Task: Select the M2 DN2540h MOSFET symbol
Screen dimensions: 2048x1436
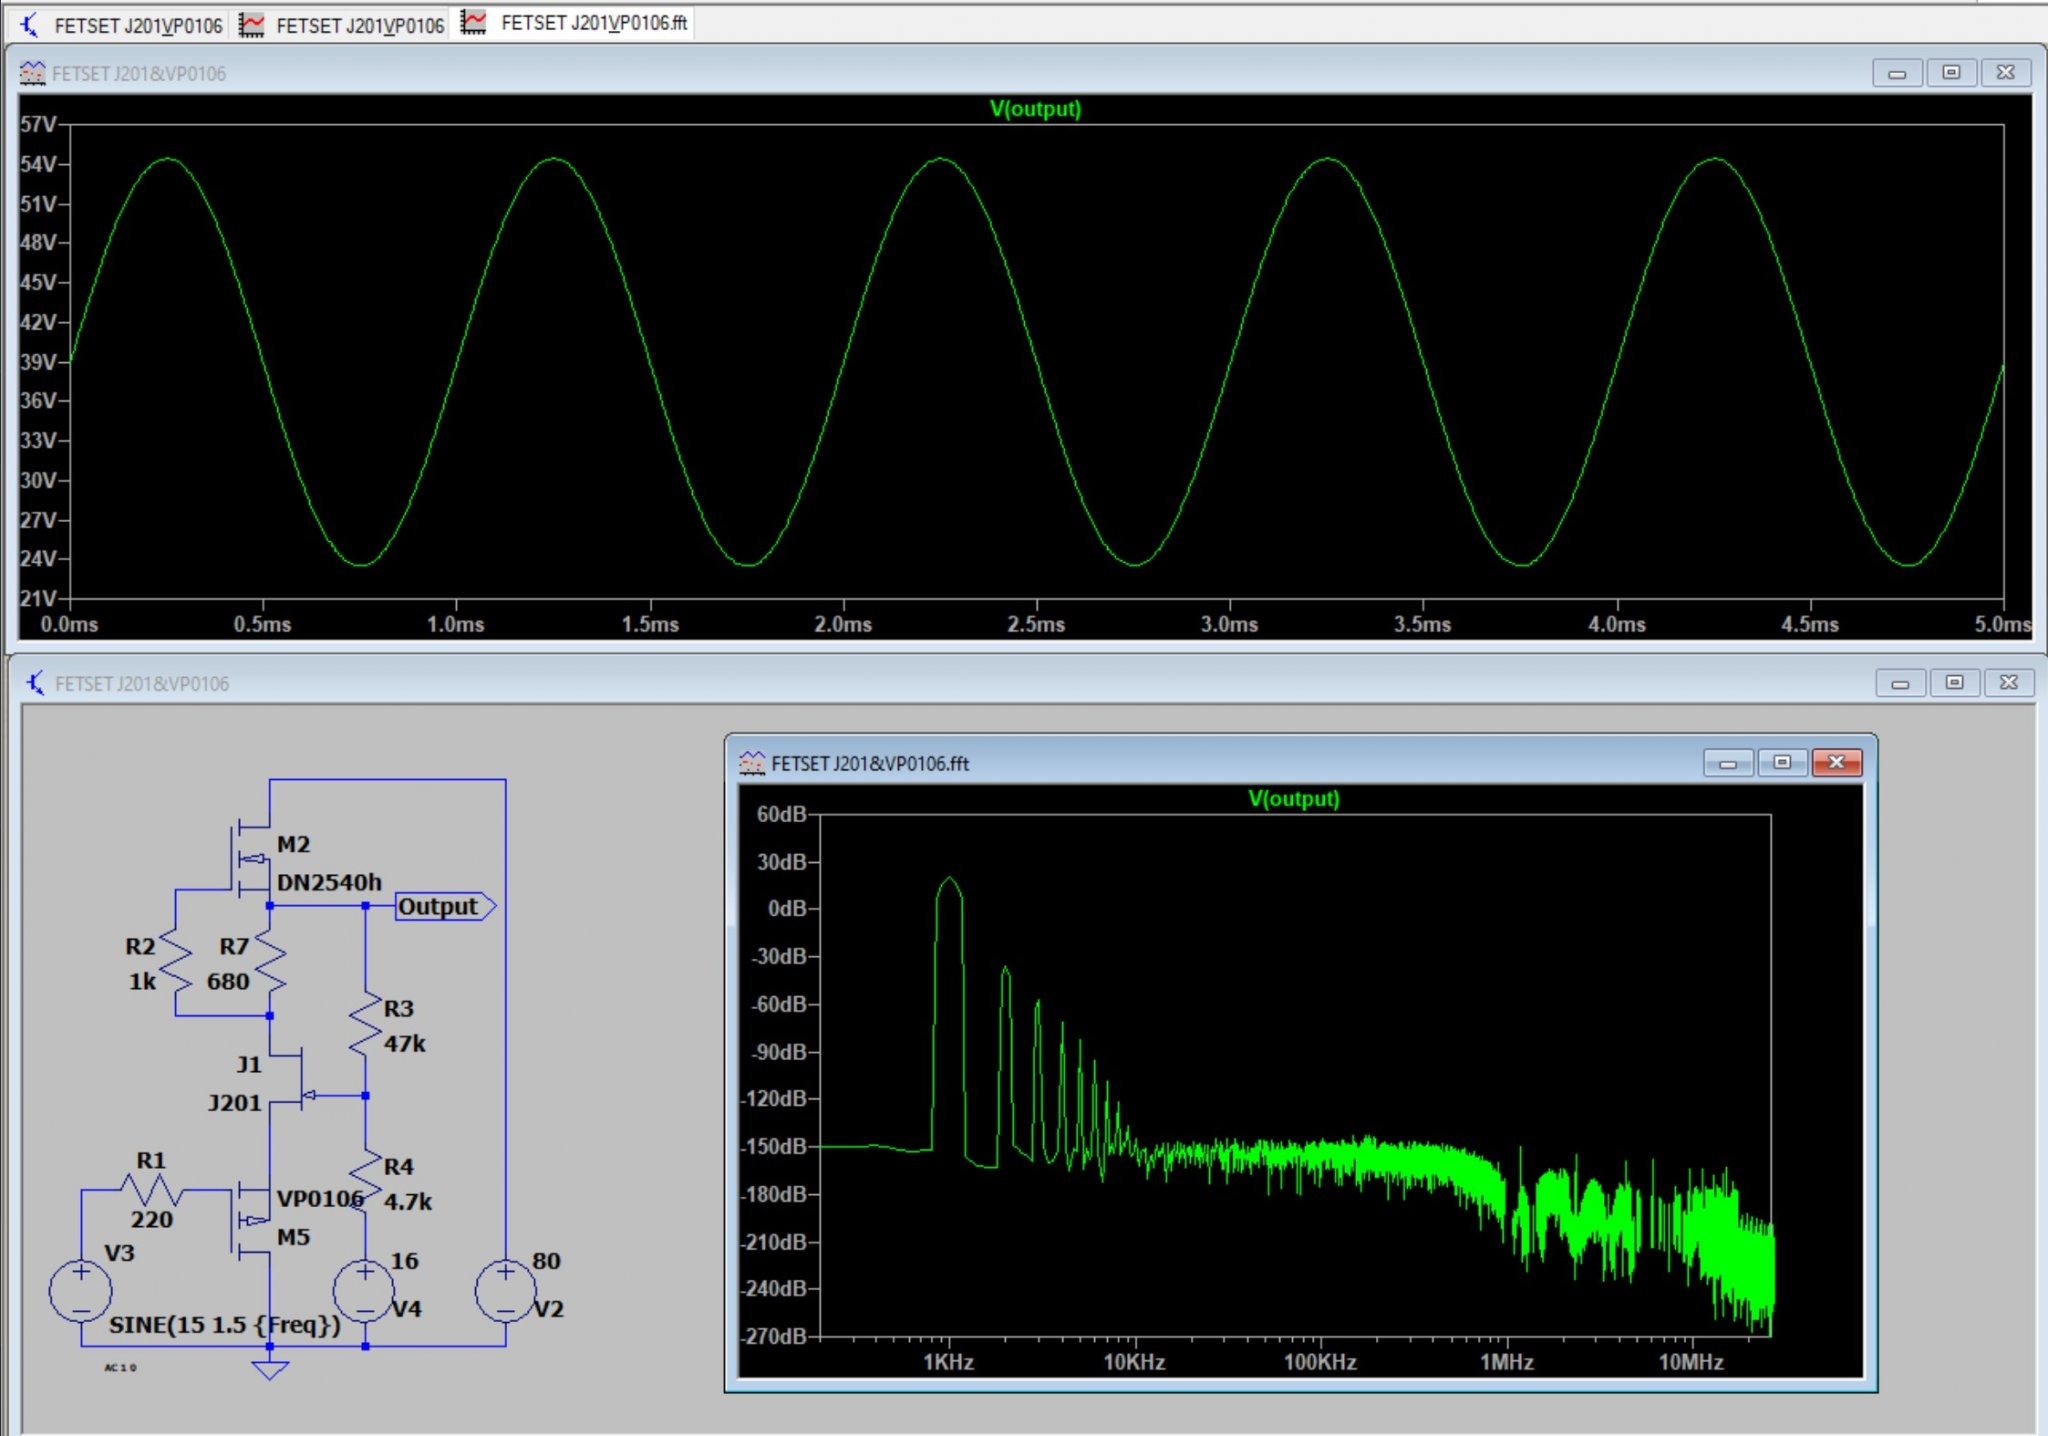Action: coord(252,858)
